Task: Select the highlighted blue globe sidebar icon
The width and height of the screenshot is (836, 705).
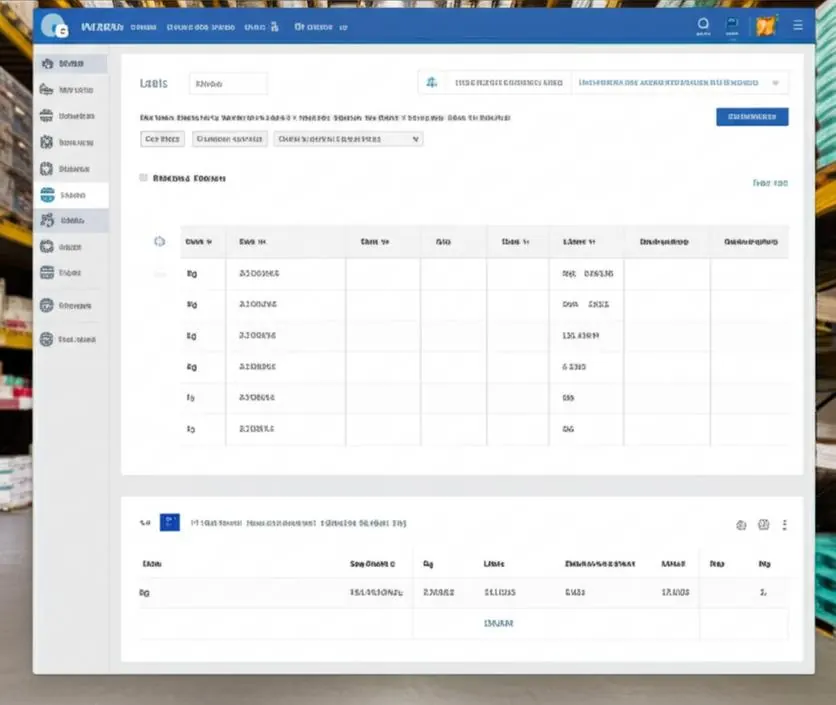Action: point(47,195)
